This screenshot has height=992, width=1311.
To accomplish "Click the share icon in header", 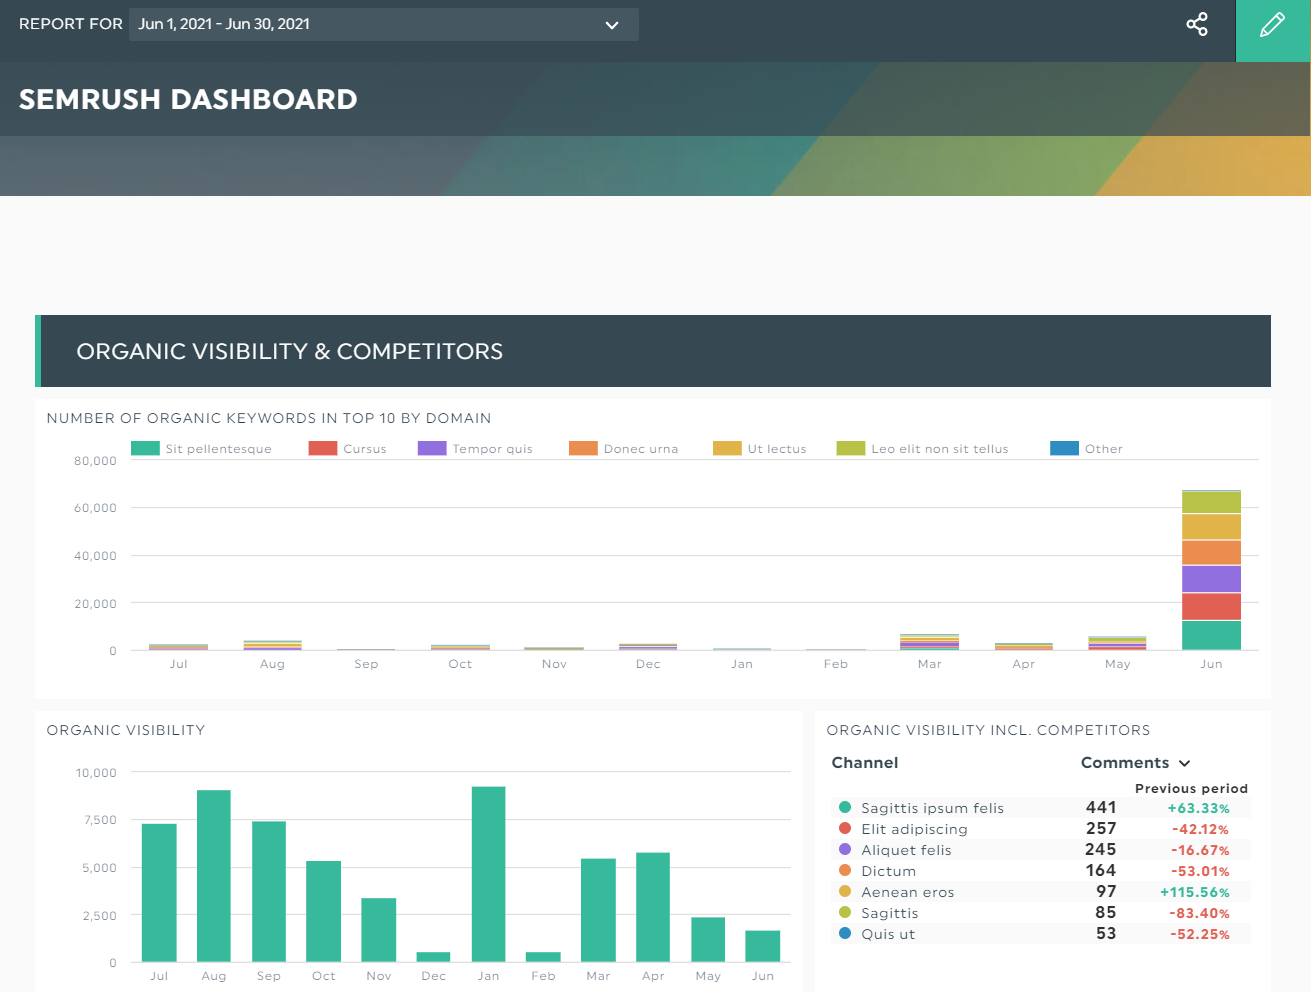I will pyautogui.click(x=1196, y=24).
